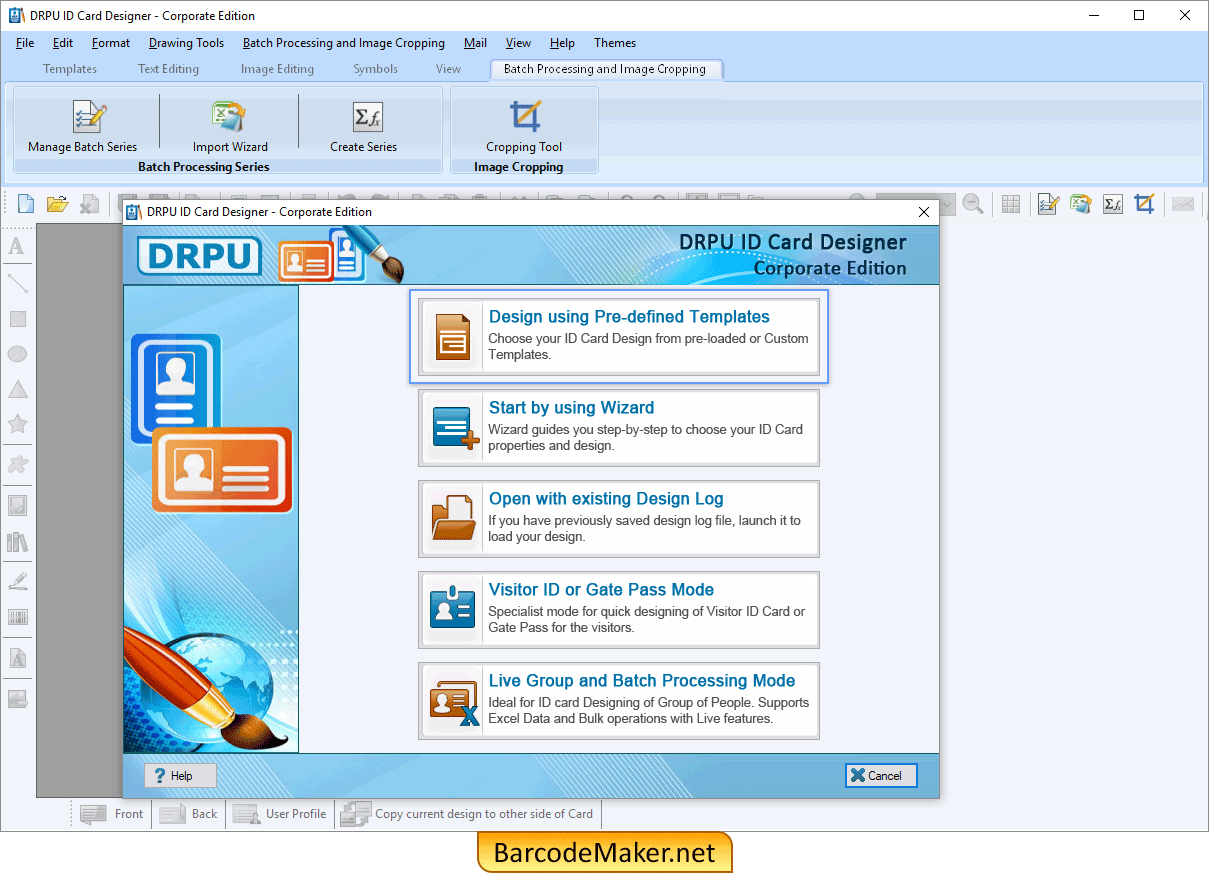Click the Create Series ribbon icon

[368, 117]
